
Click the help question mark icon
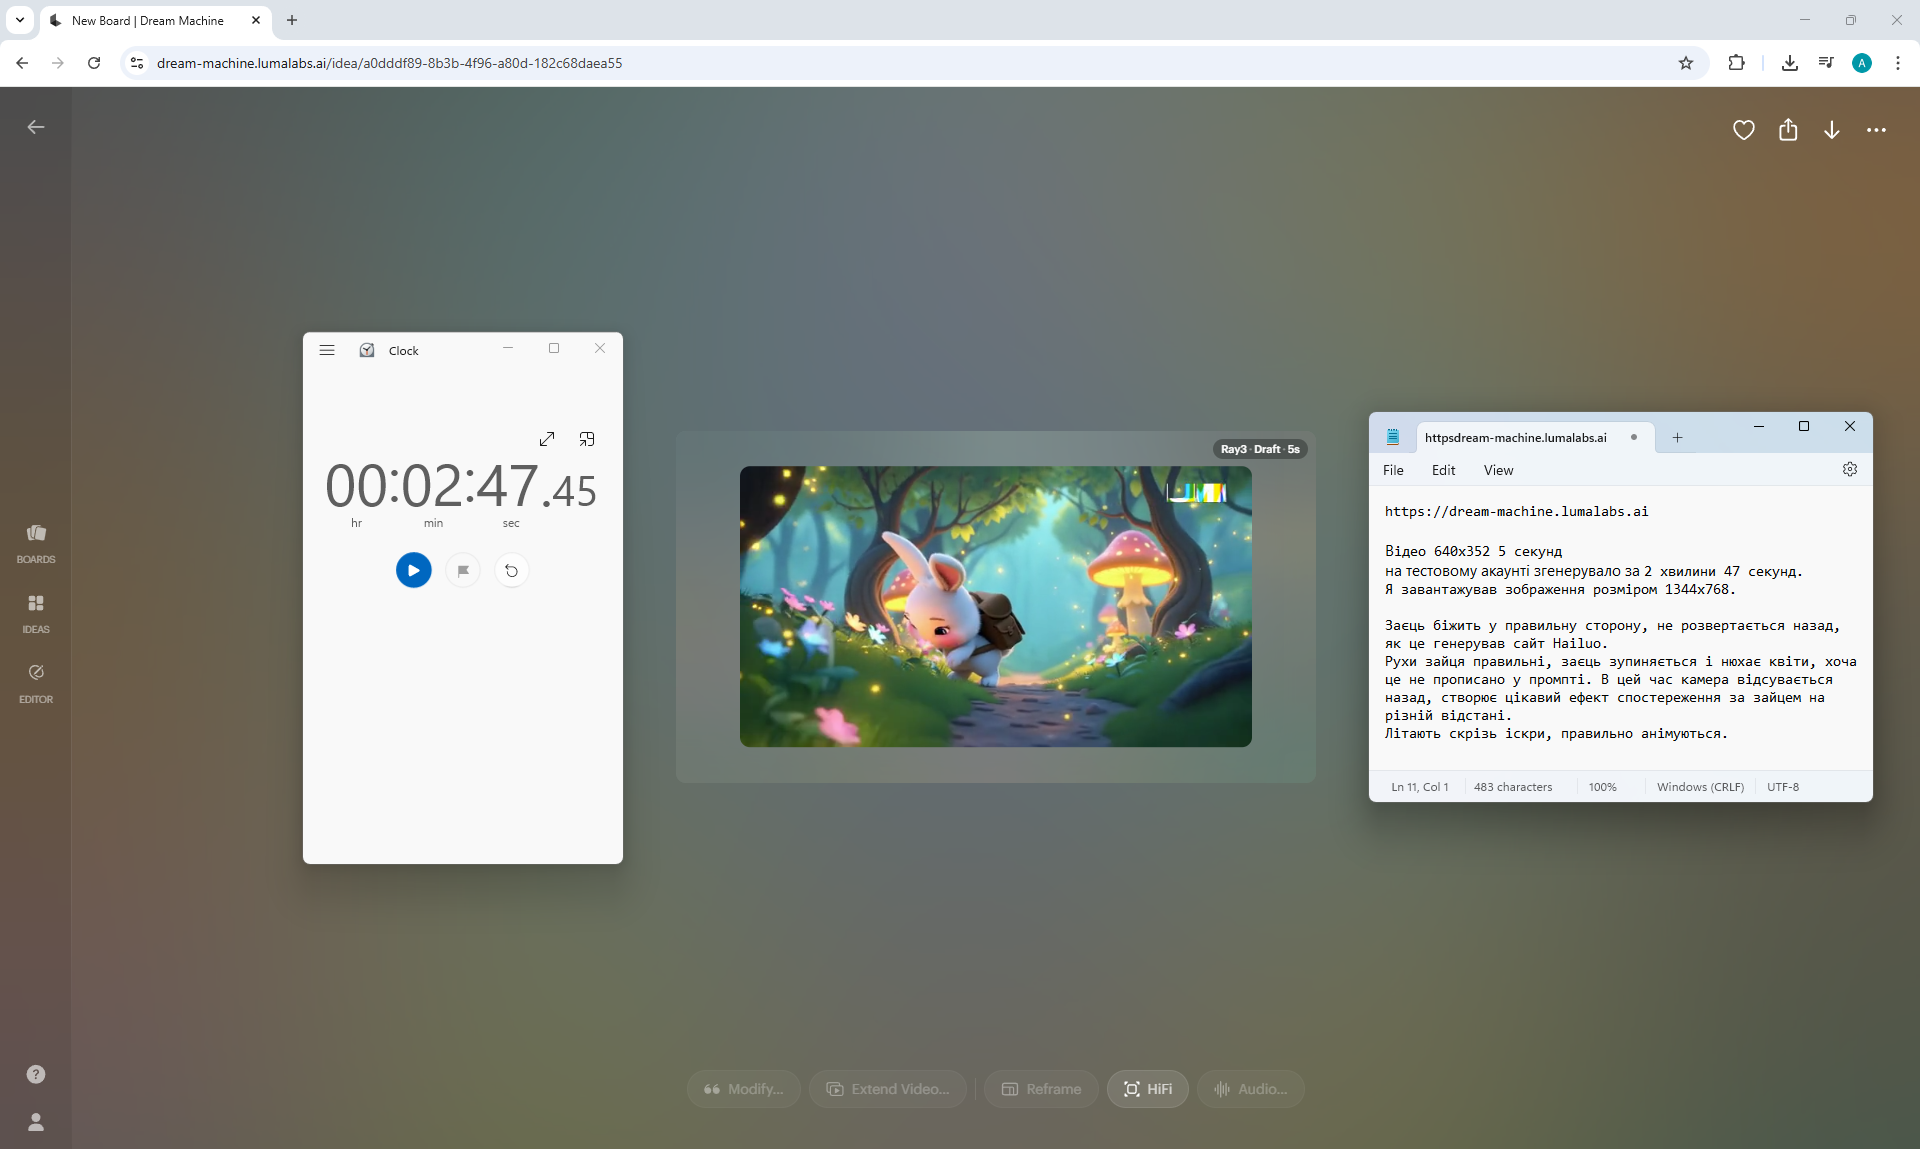click(x=36, y=1074)
